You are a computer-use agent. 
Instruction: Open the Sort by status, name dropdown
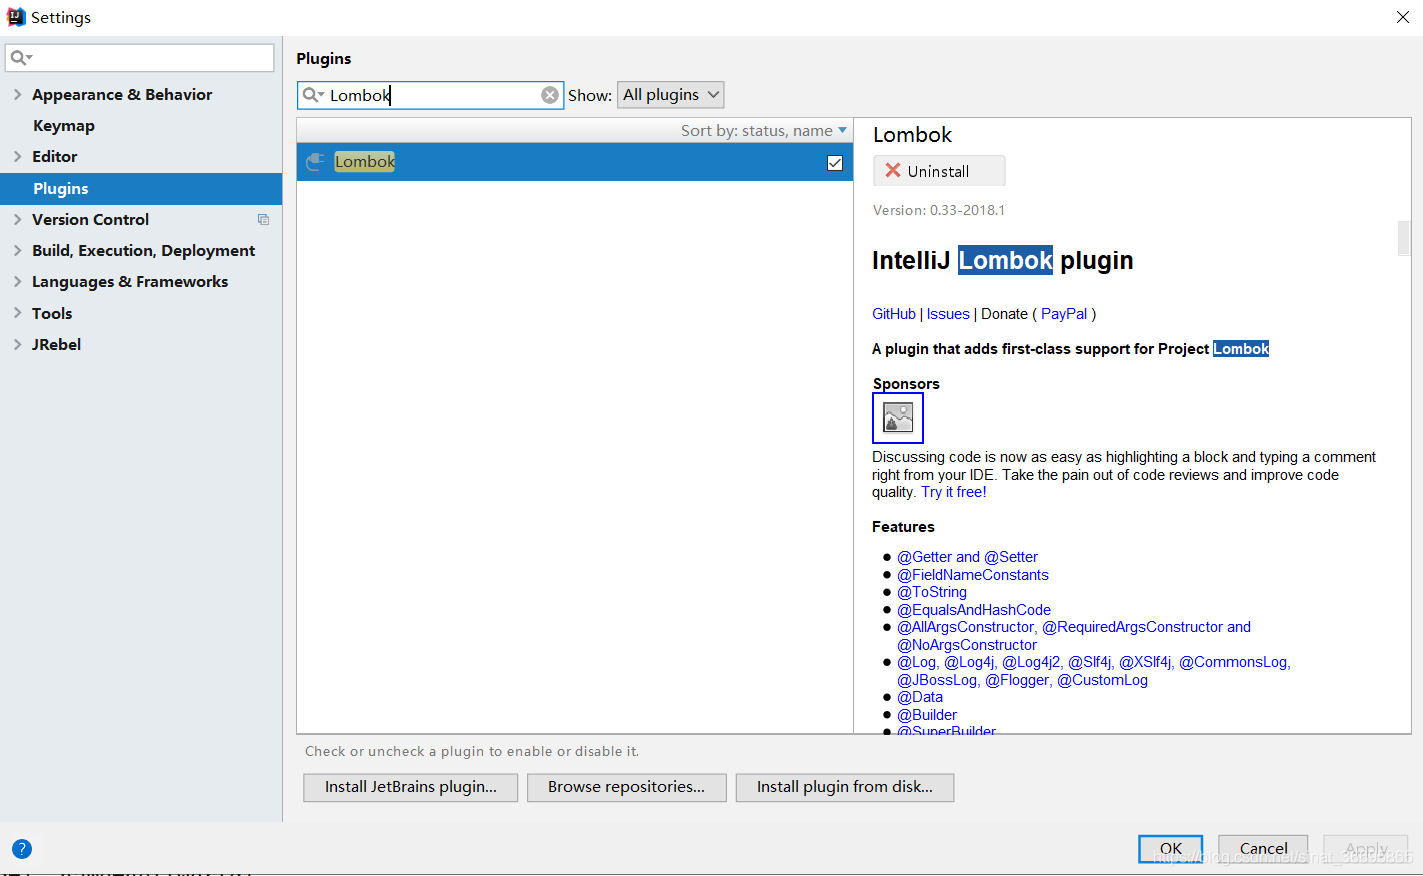tap(763, 131)
